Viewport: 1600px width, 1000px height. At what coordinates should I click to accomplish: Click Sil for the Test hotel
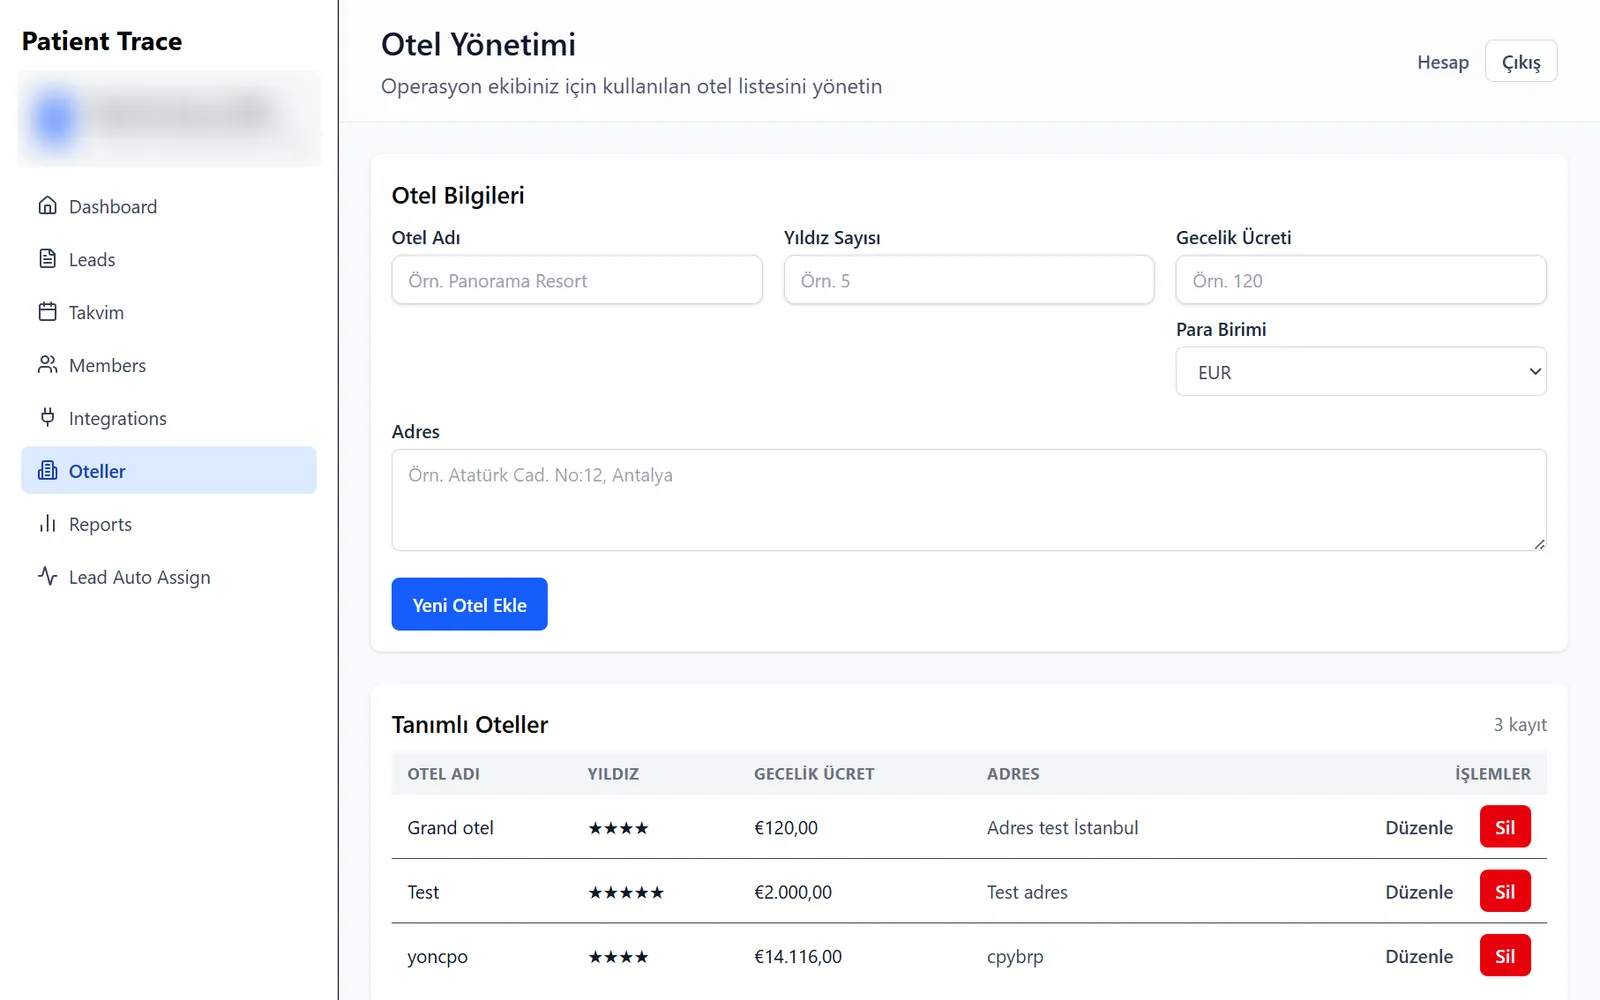(x=1505, y=891)
